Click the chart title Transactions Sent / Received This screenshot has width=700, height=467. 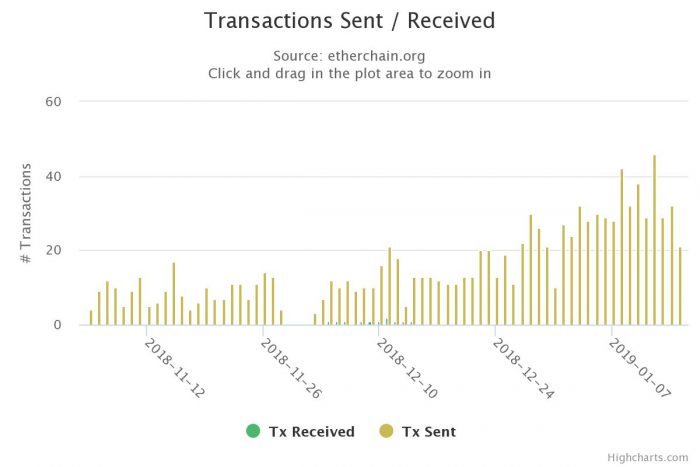[x=350, y=21]
